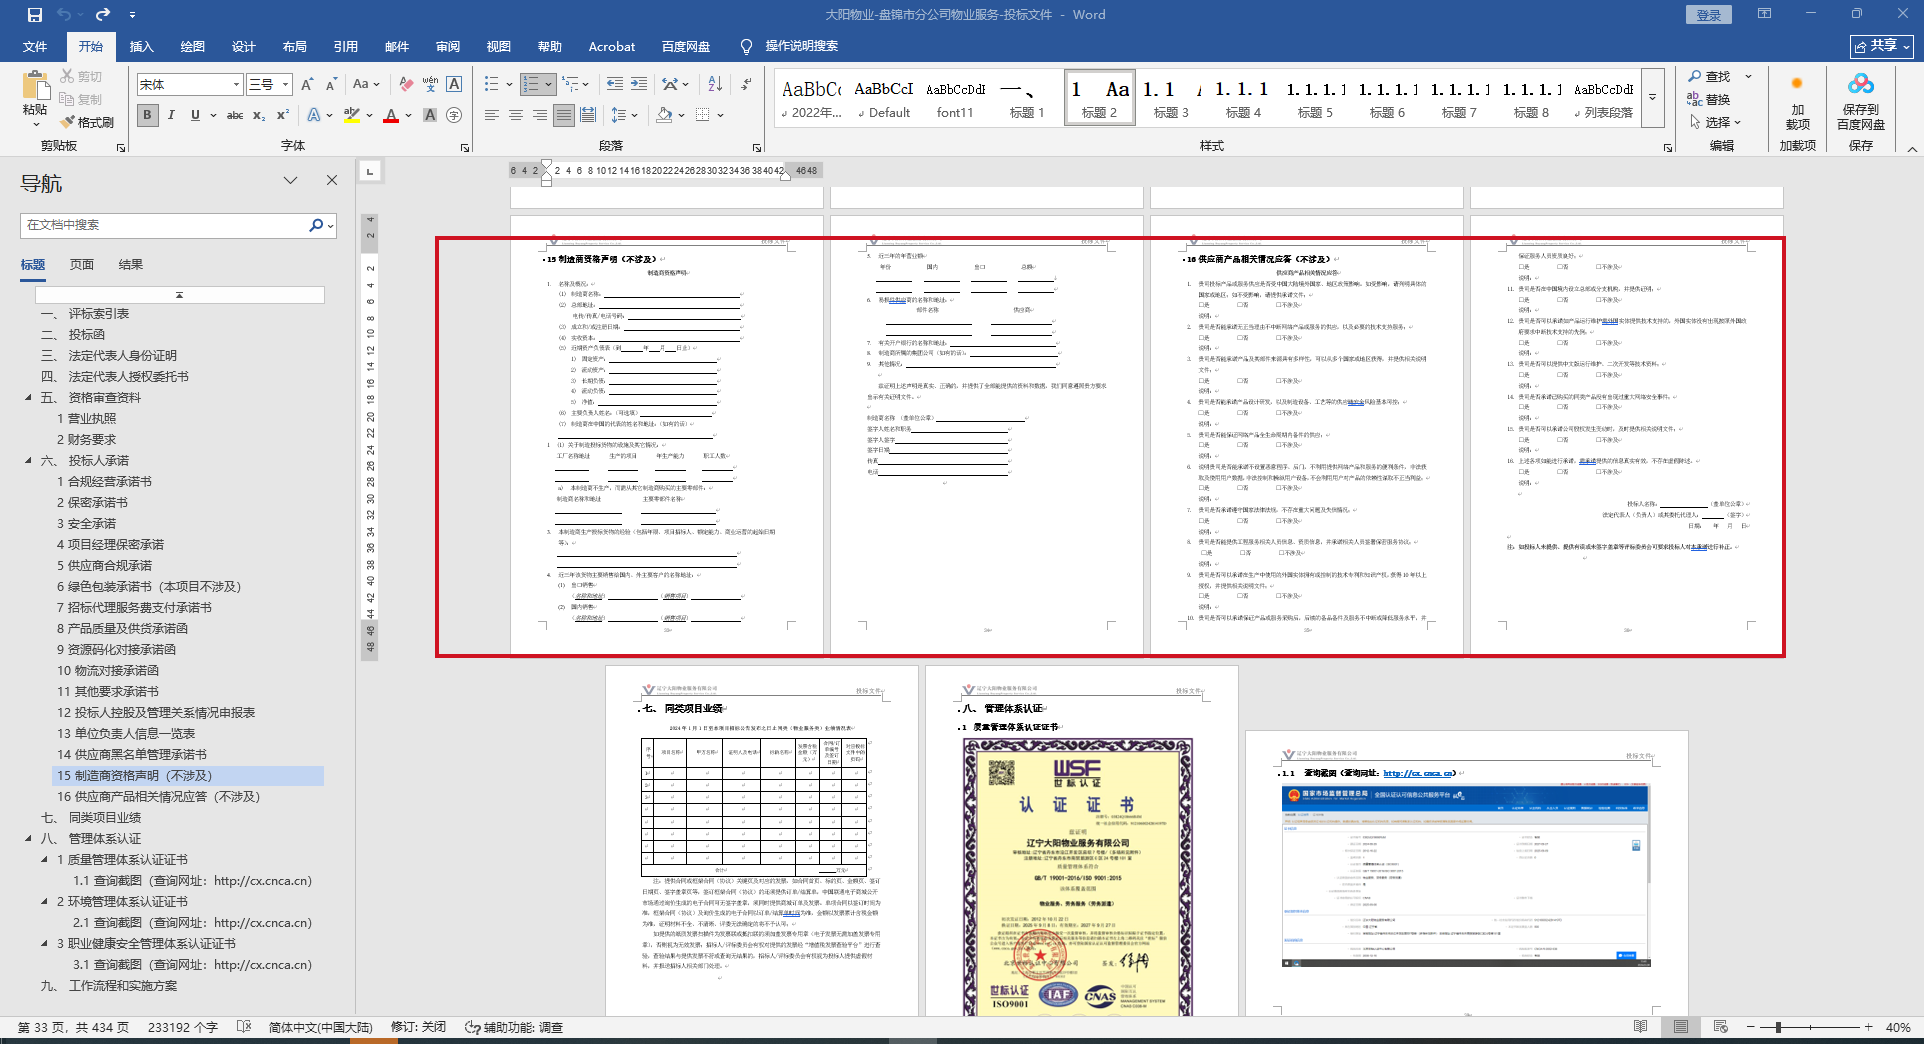Open the 选择 selection dropdown
This screenshot has width=1924, height=1044.
click(x=1716, y=122)
